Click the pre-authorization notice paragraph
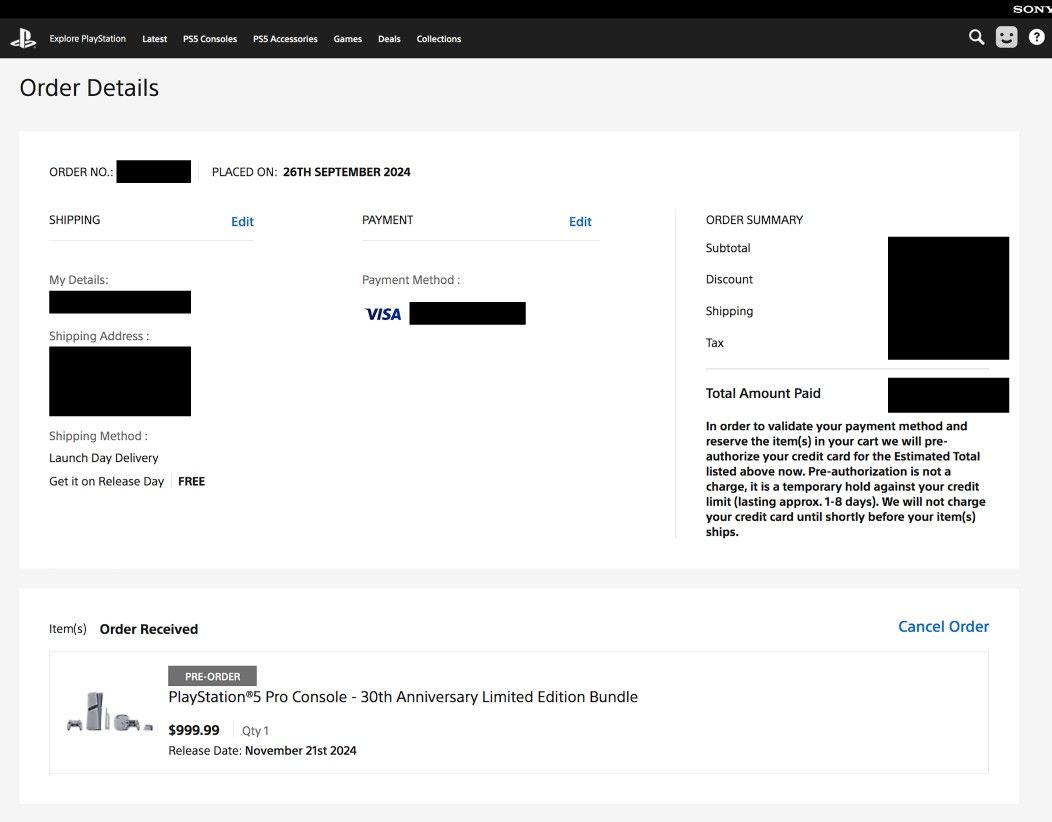This screenshot has height=822, width=1052. 845,479
